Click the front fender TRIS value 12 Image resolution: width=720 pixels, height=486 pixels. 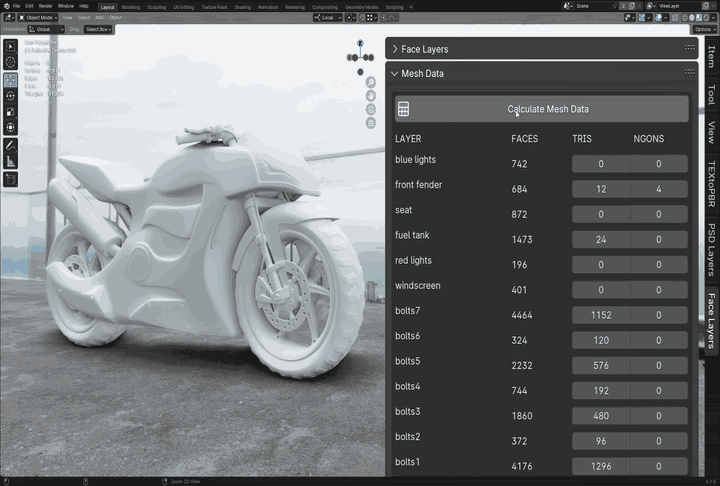(x=601, y=189)
